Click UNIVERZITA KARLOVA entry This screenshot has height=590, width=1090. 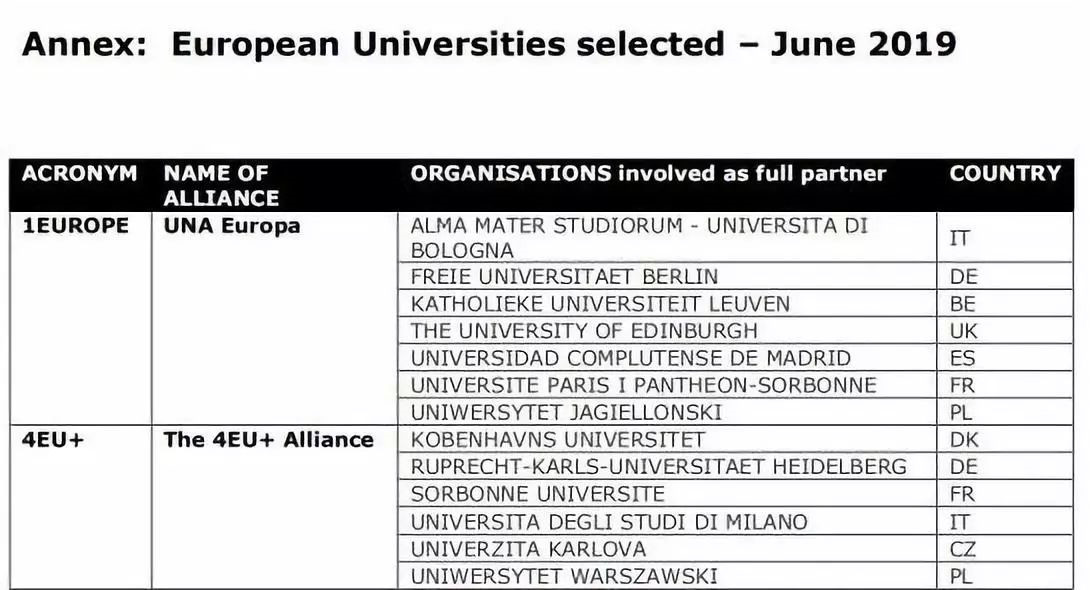coord(528,549)
